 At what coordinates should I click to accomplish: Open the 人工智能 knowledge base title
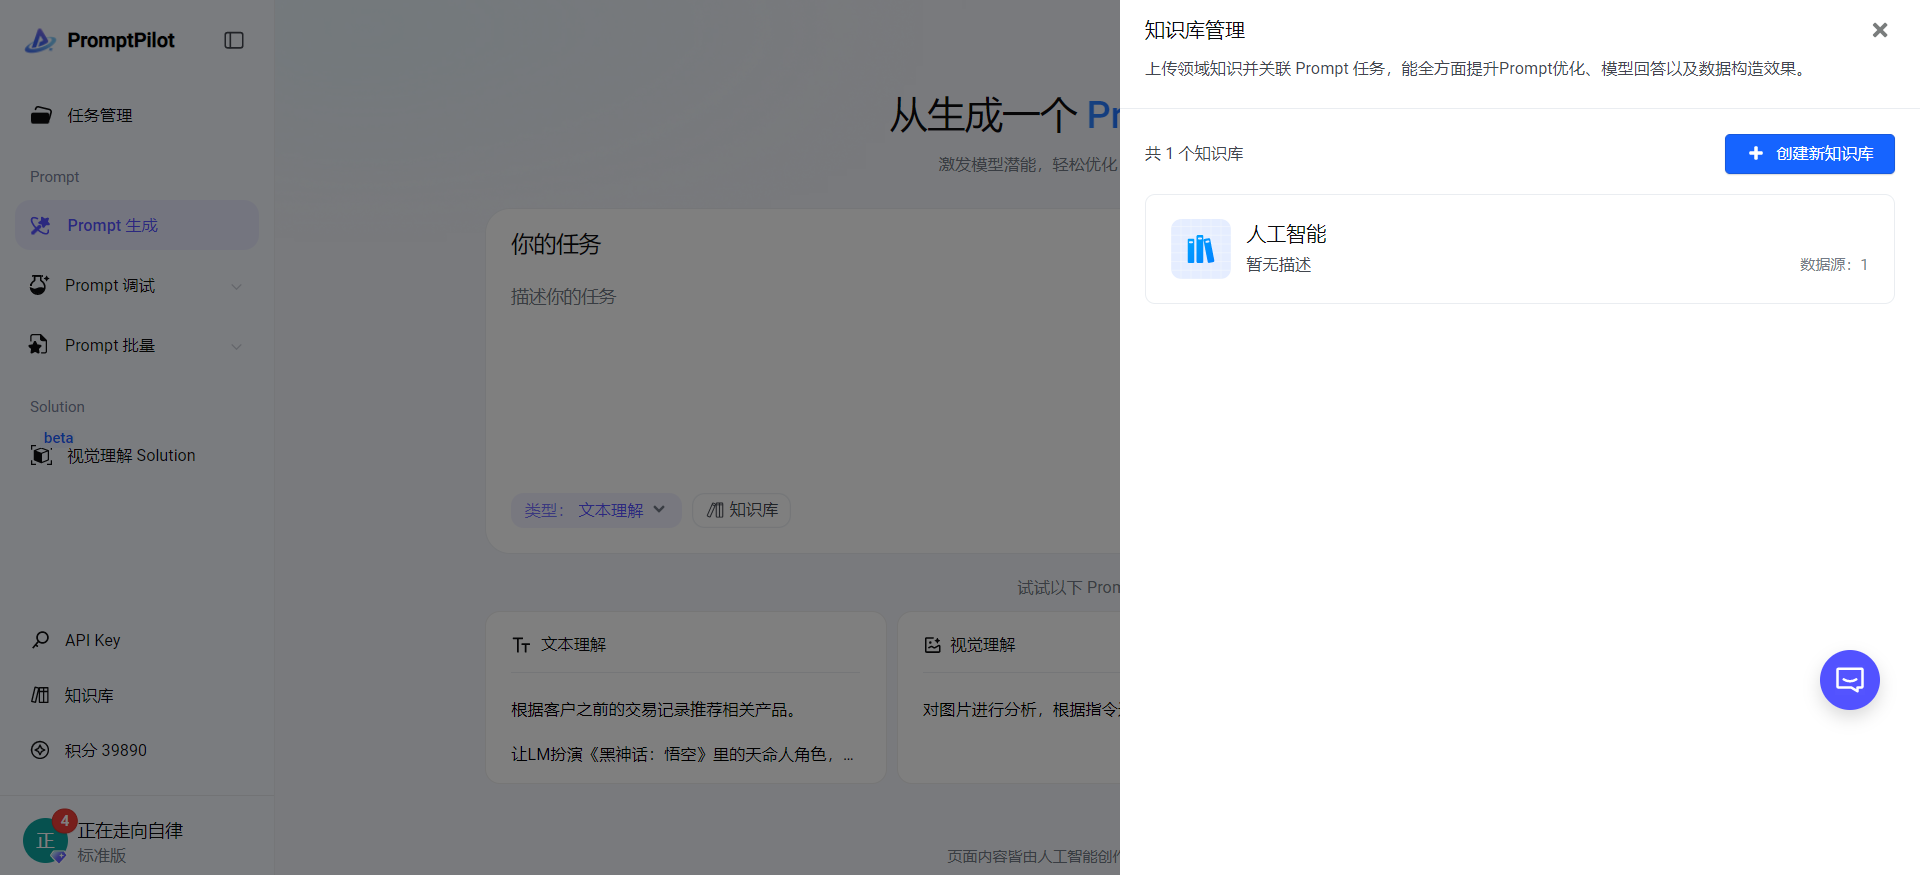coord(1286,234)
